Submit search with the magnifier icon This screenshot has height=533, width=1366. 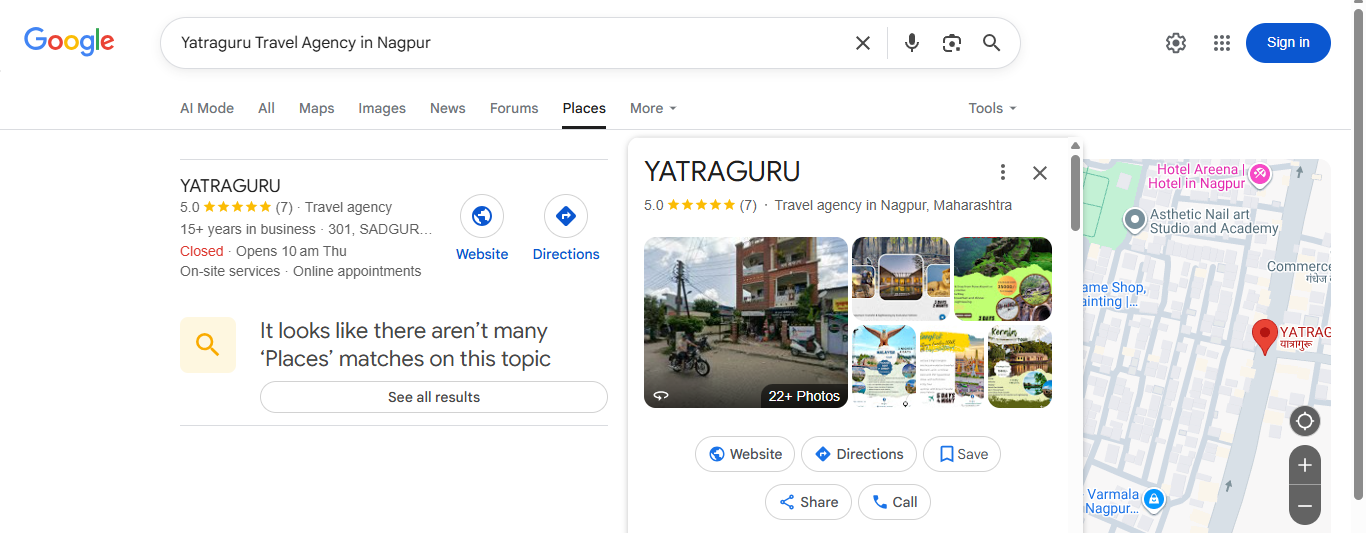click(x=991, y=43)
